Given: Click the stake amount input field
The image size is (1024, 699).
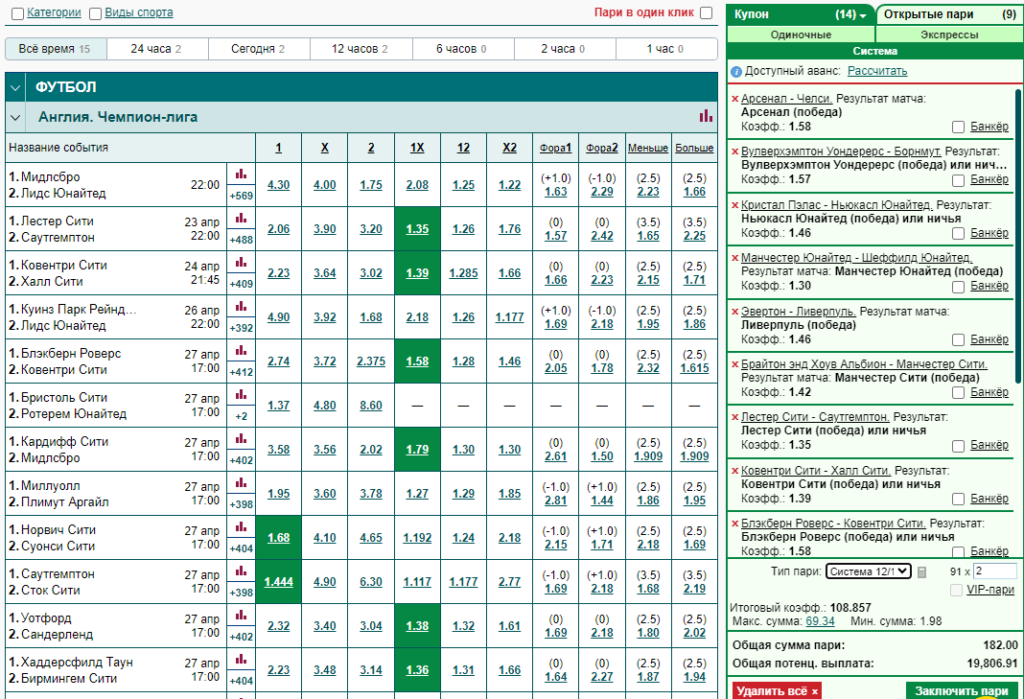Looking at the screenshot, I should click(995, 572).
